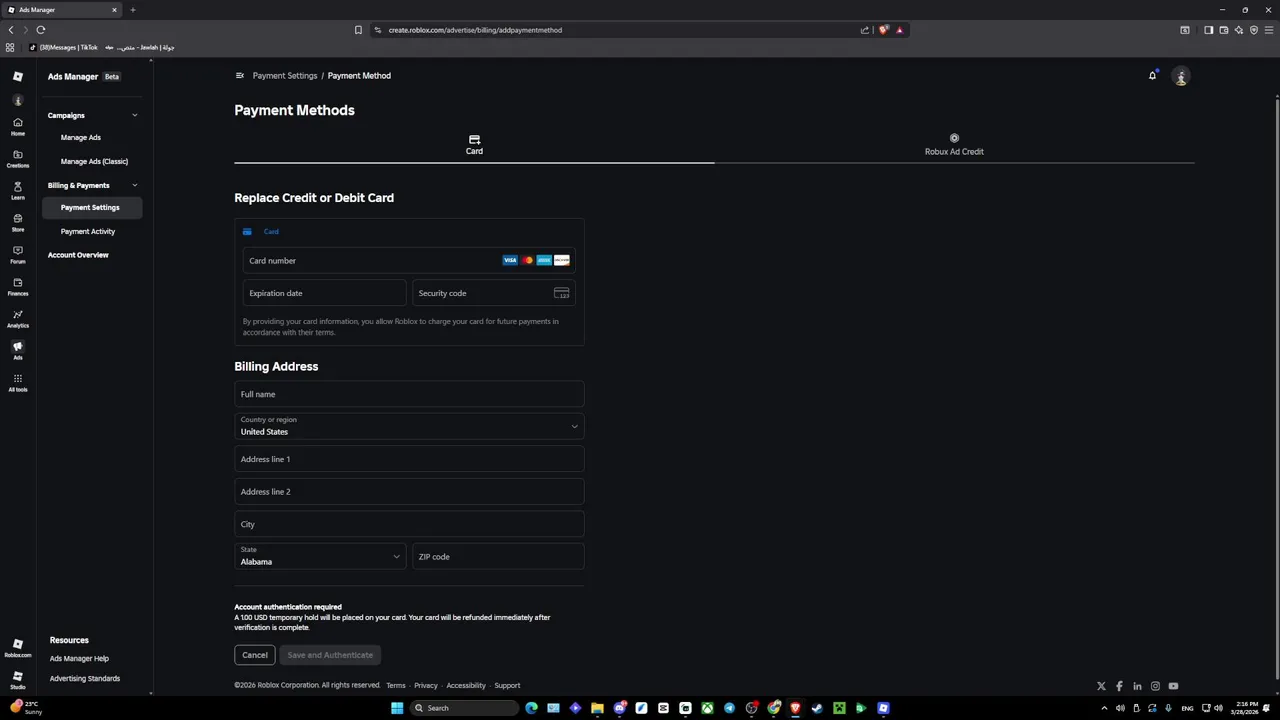Click Save and Authenticate button

coord(330,655)
